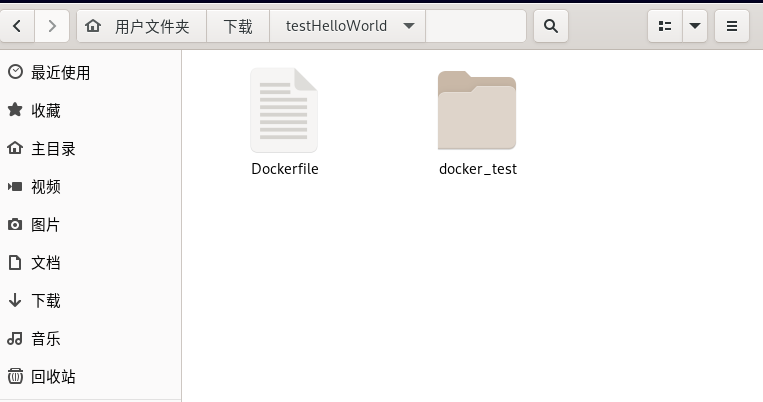763x402 pixels.
Task: Expand the testHelloWorld folder dropdown arrow
Action: point(409,26)
